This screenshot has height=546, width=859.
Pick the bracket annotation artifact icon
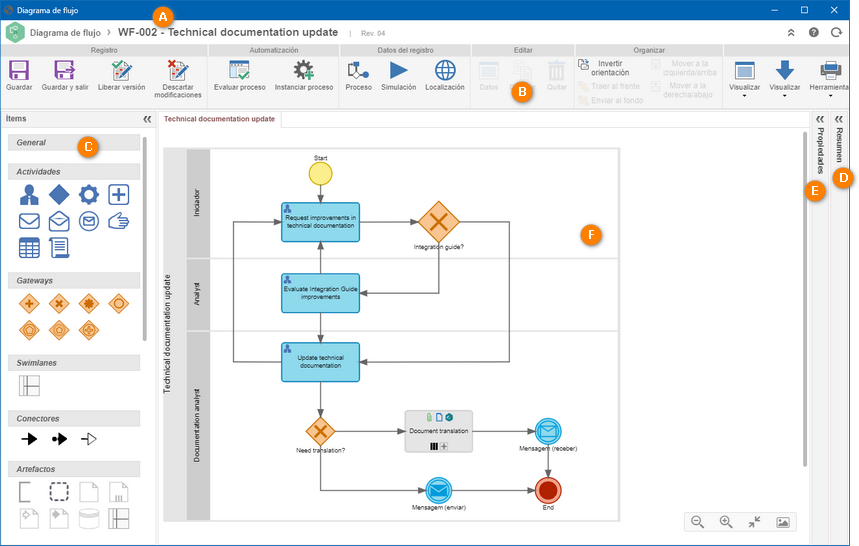pyautogui.click(x=25, y=492)
